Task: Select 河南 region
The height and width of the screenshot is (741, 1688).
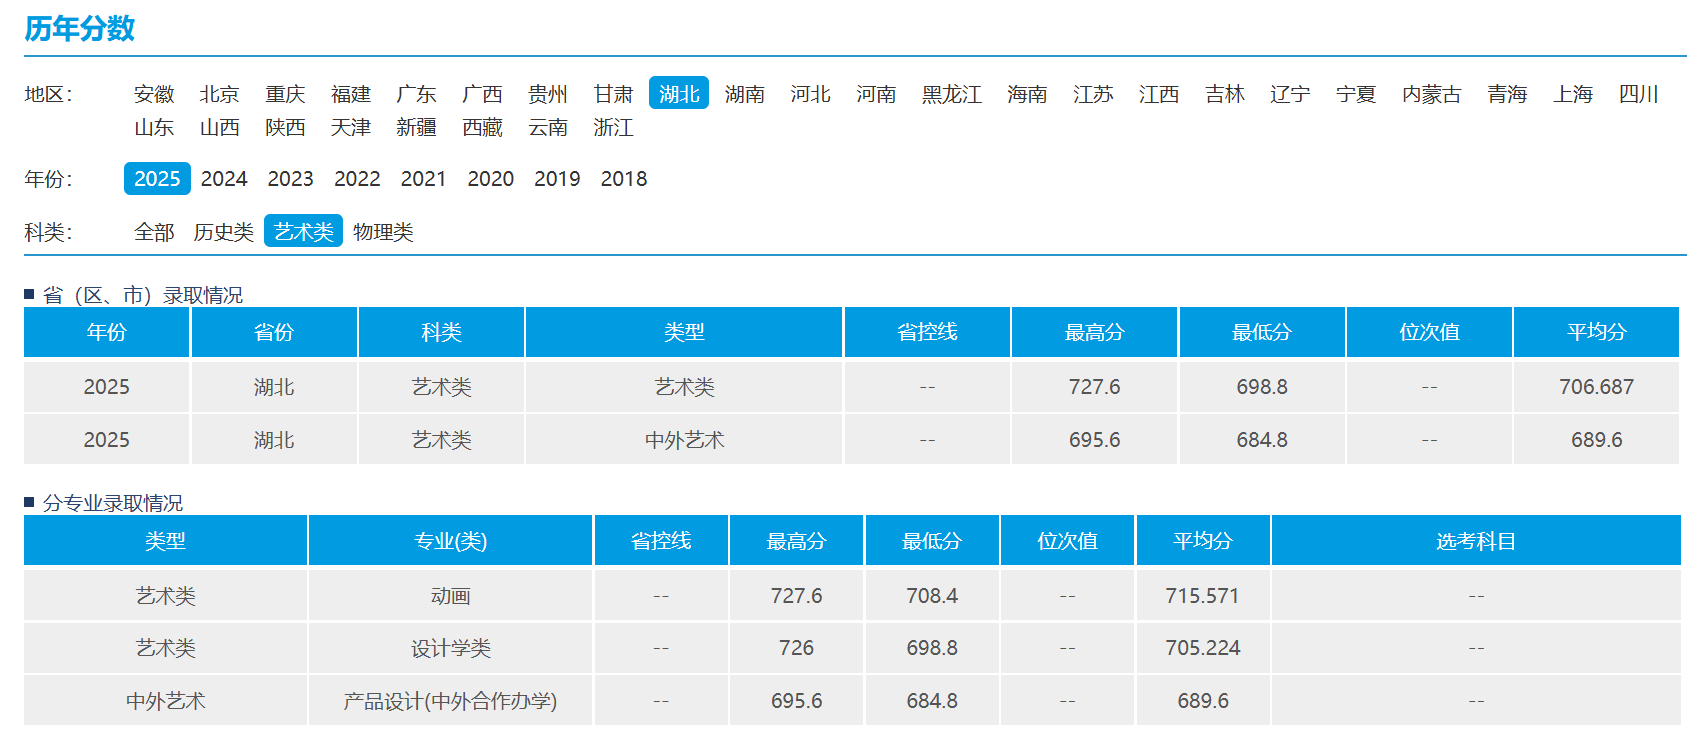Action: point(876,94)
